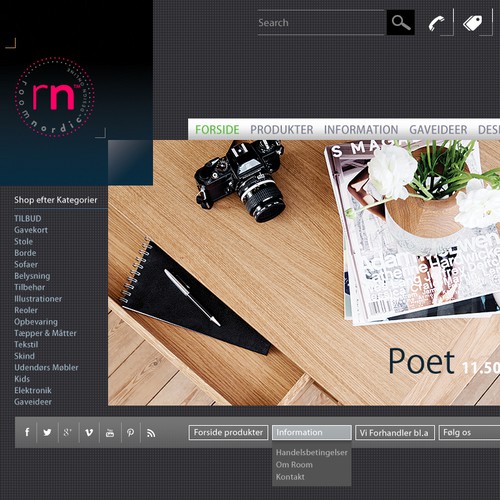Screen dimensions: 500x500
Task: Open the TILBUD category
Action: 28,219
